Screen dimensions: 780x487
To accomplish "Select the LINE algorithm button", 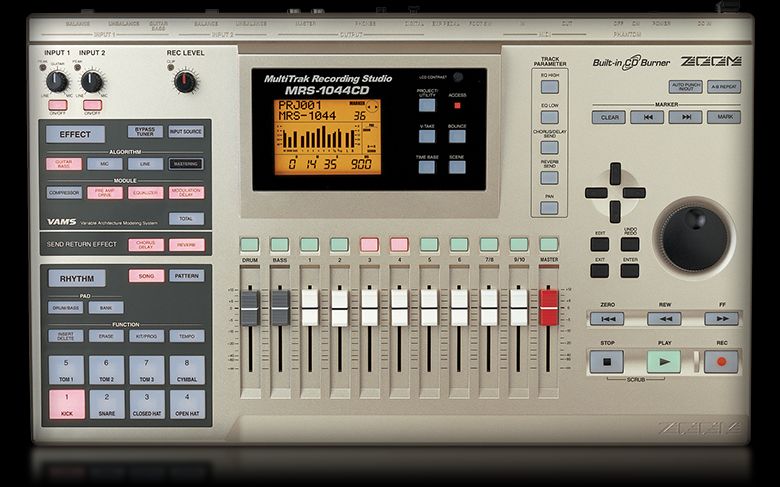I will (x=145, y=164).
